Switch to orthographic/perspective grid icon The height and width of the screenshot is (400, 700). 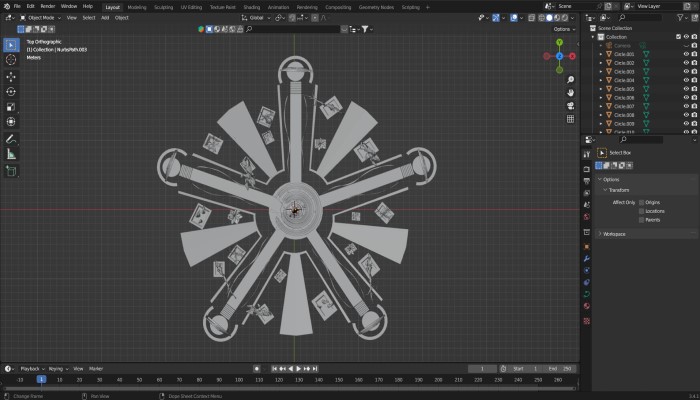pyautogui.click(x=571, y=119)
